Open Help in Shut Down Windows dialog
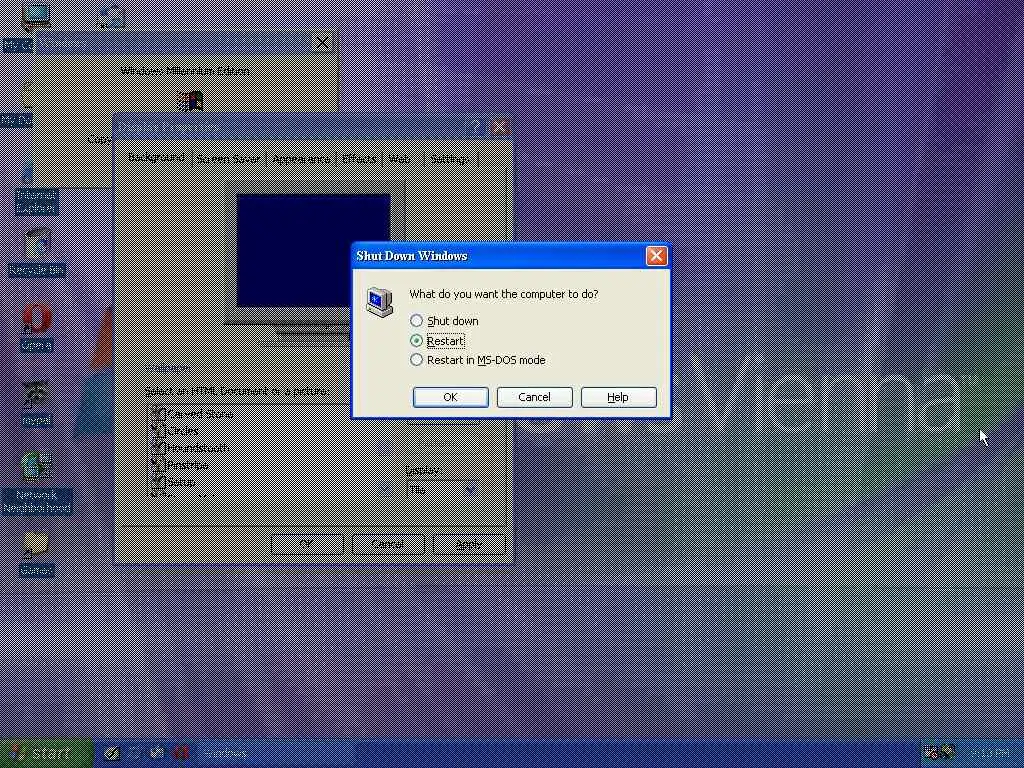The width and height of the screenshot is (1024, 768). tap(618, 397)
